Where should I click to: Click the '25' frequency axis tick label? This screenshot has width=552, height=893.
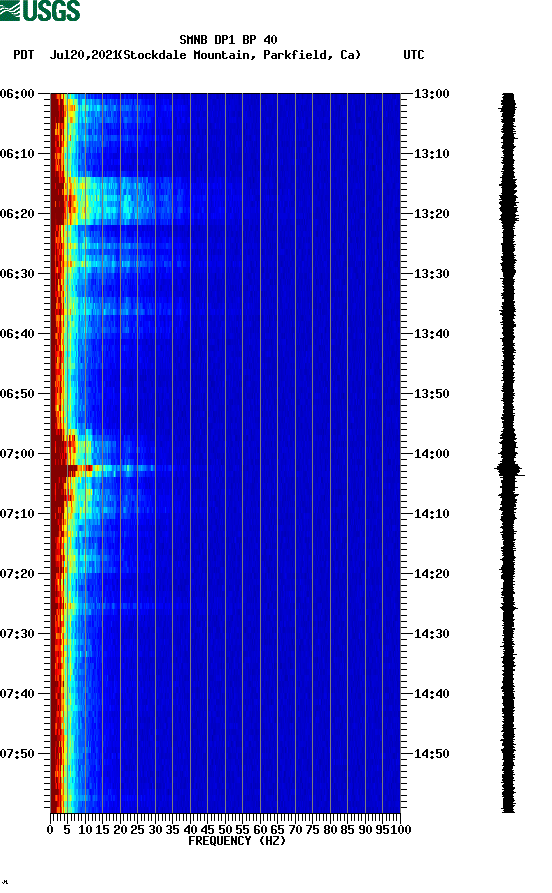tap(137, 830)
